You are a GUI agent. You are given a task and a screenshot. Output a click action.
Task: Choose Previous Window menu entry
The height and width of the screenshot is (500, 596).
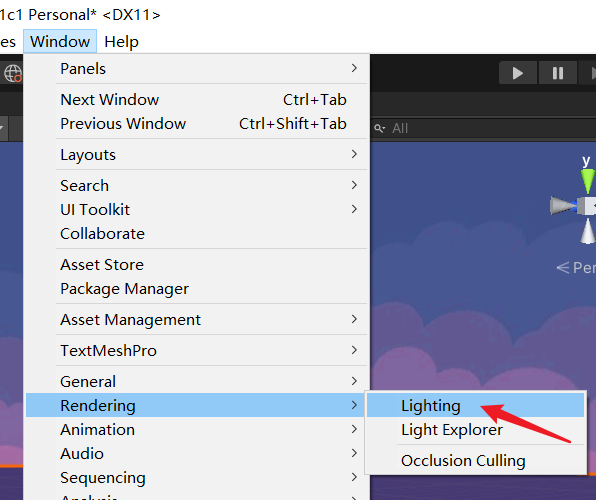click(196, 124)
